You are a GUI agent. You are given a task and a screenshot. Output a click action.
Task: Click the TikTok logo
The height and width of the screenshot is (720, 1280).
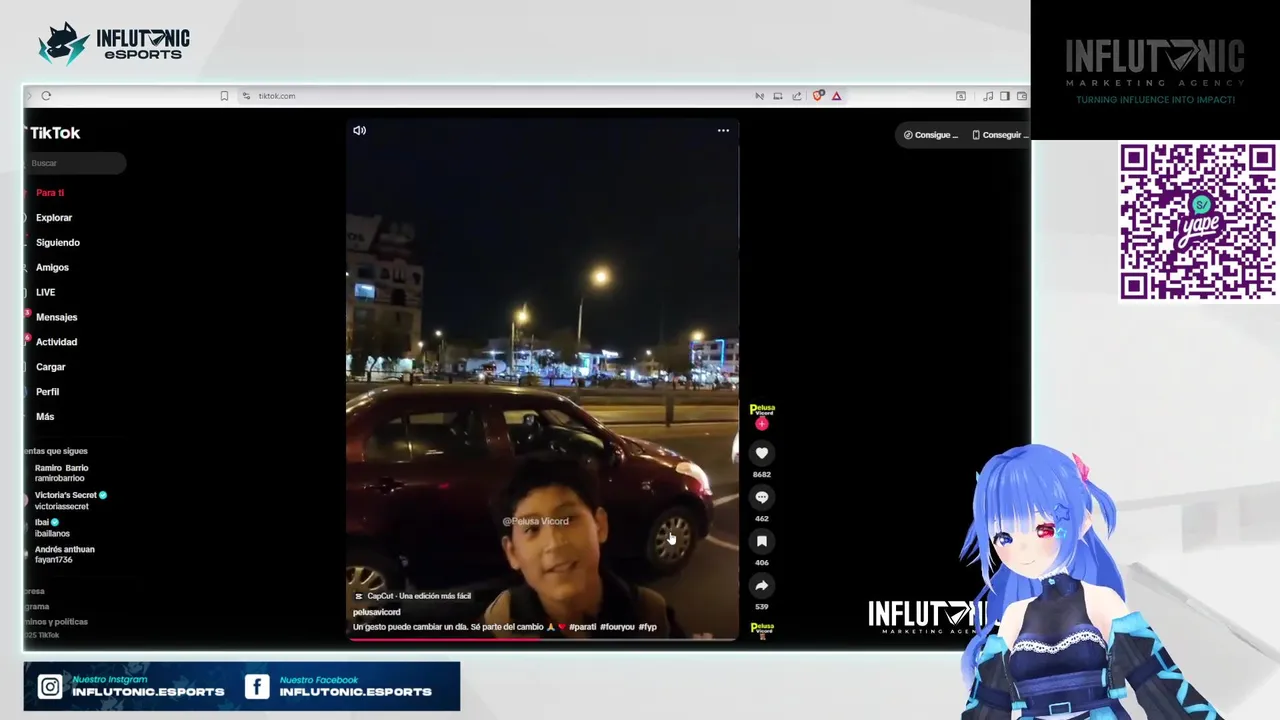54,133
